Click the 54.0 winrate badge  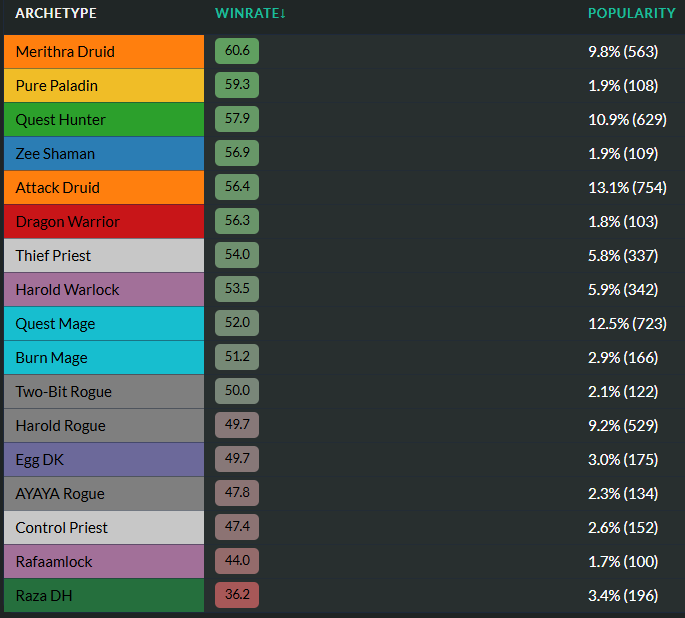click(237, 255)
